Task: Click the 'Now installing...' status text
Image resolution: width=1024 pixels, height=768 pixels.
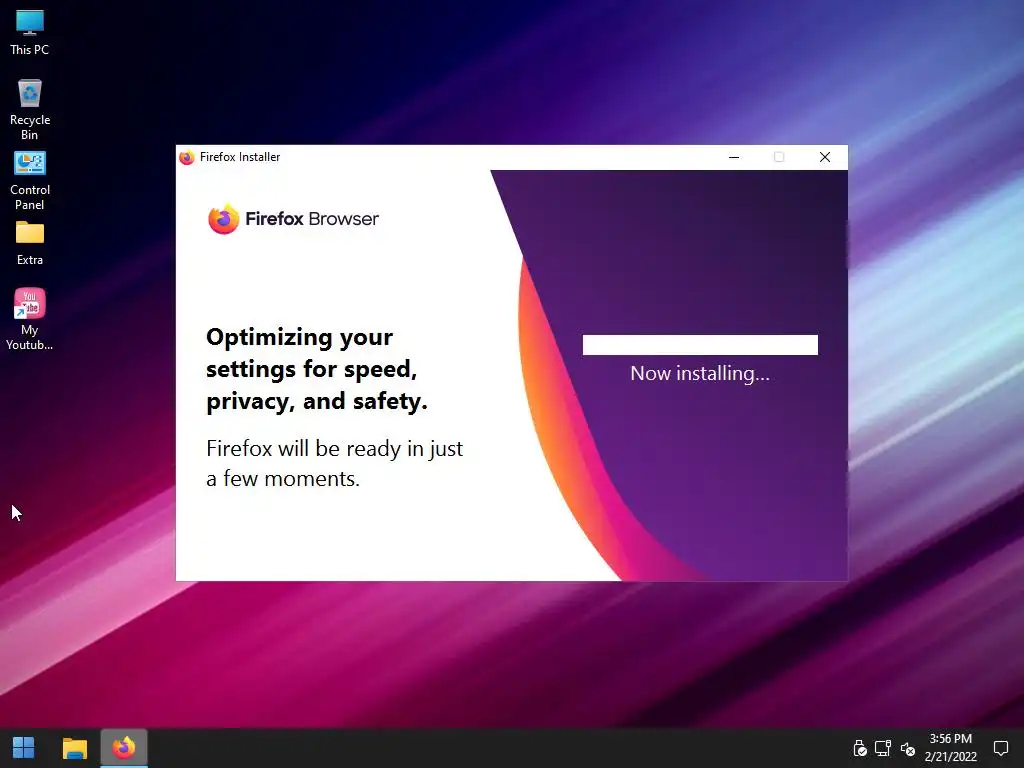Action: click(x=700, y=374)
